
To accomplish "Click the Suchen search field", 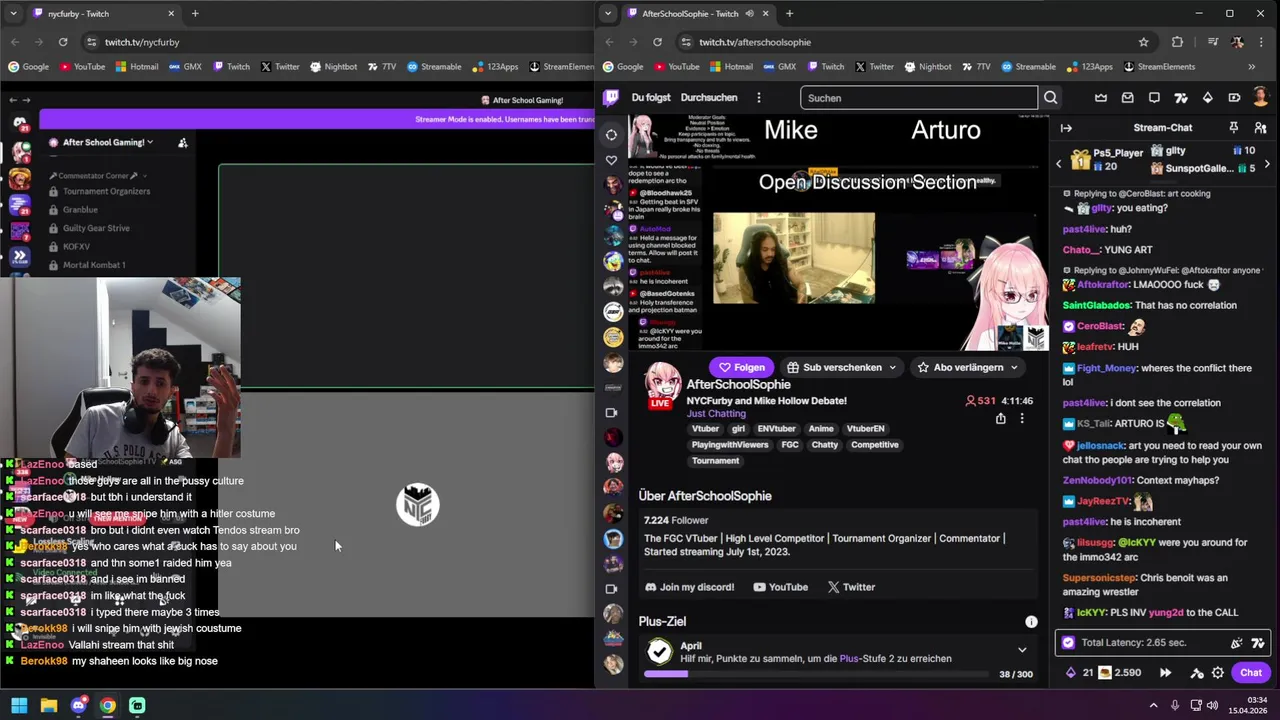I will coord(919,98).
